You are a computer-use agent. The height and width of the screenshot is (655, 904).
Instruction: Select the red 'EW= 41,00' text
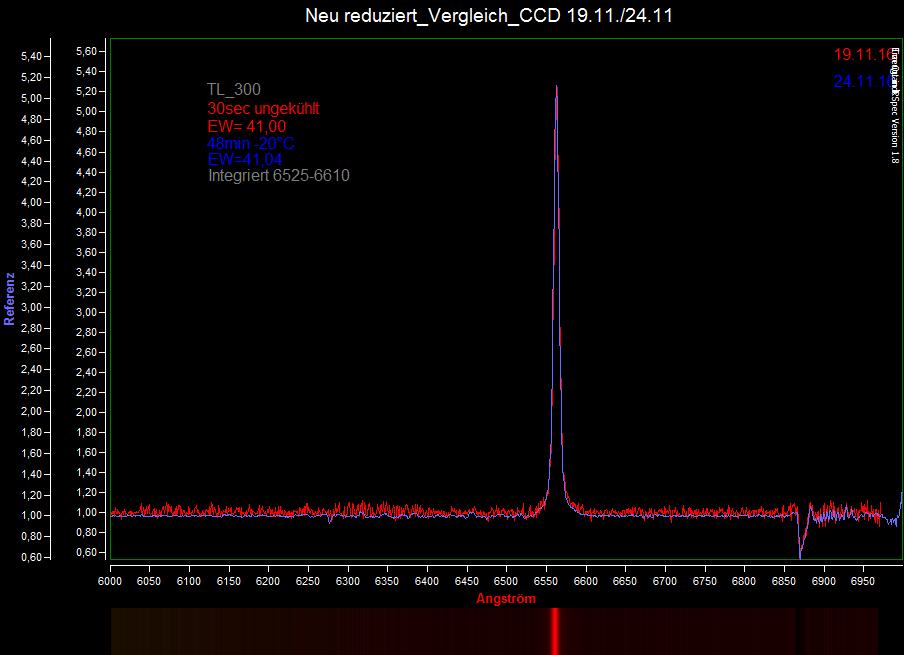click(247, 125)
